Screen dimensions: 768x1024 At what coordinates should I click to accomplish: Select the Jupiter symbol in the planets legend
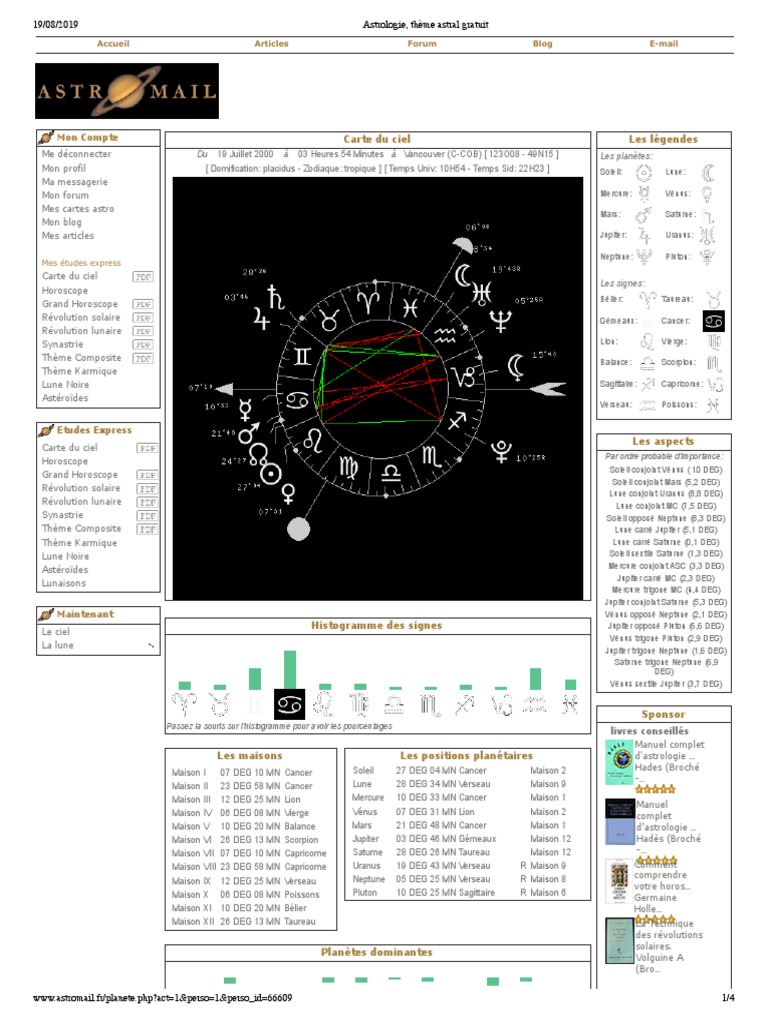pyautogui.click(x=644, y=236)
